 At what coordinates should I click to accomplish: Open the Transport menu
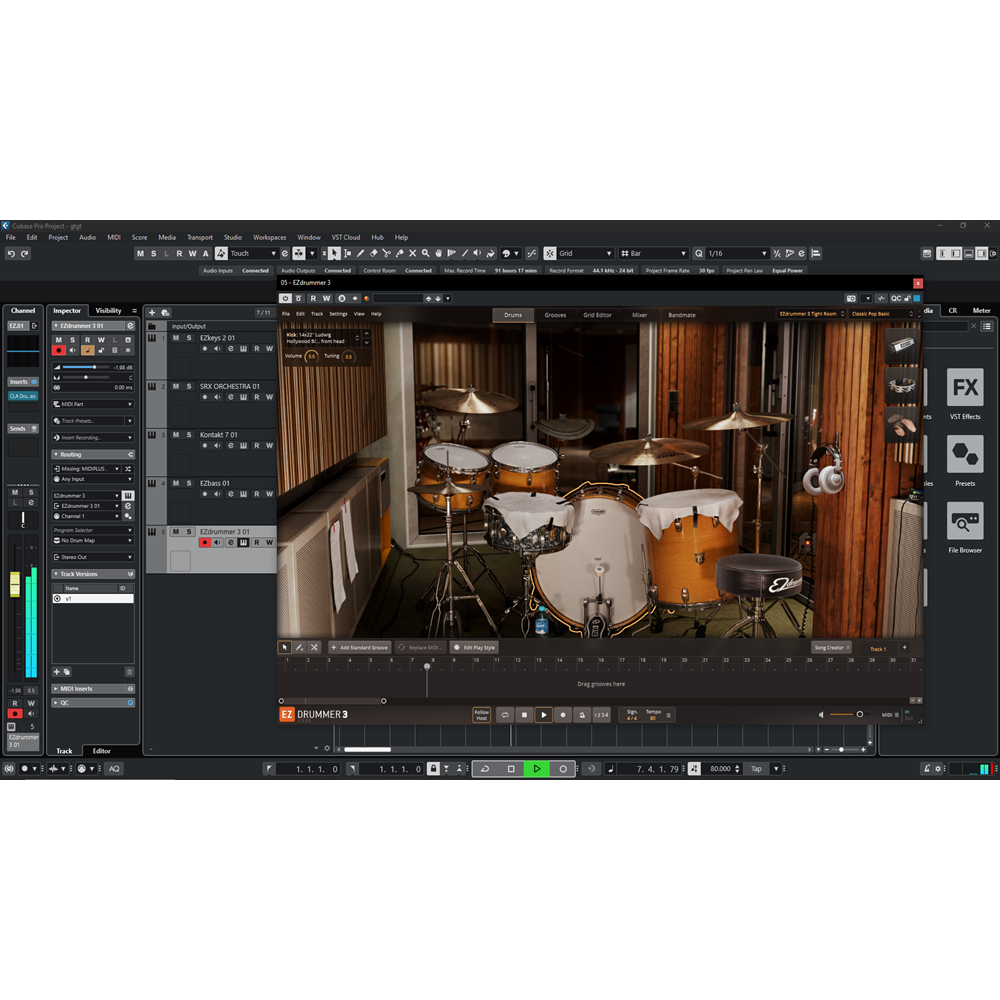(200, 237)
